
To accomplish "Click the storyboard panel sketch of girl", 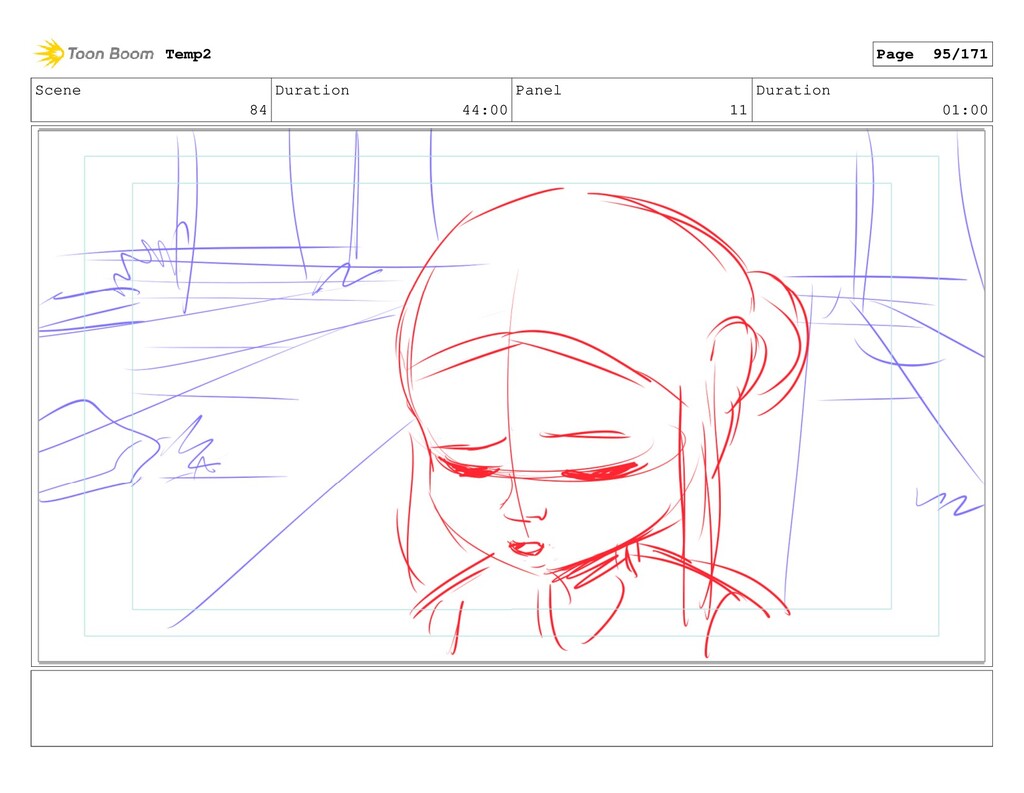I will click(511, 396).
